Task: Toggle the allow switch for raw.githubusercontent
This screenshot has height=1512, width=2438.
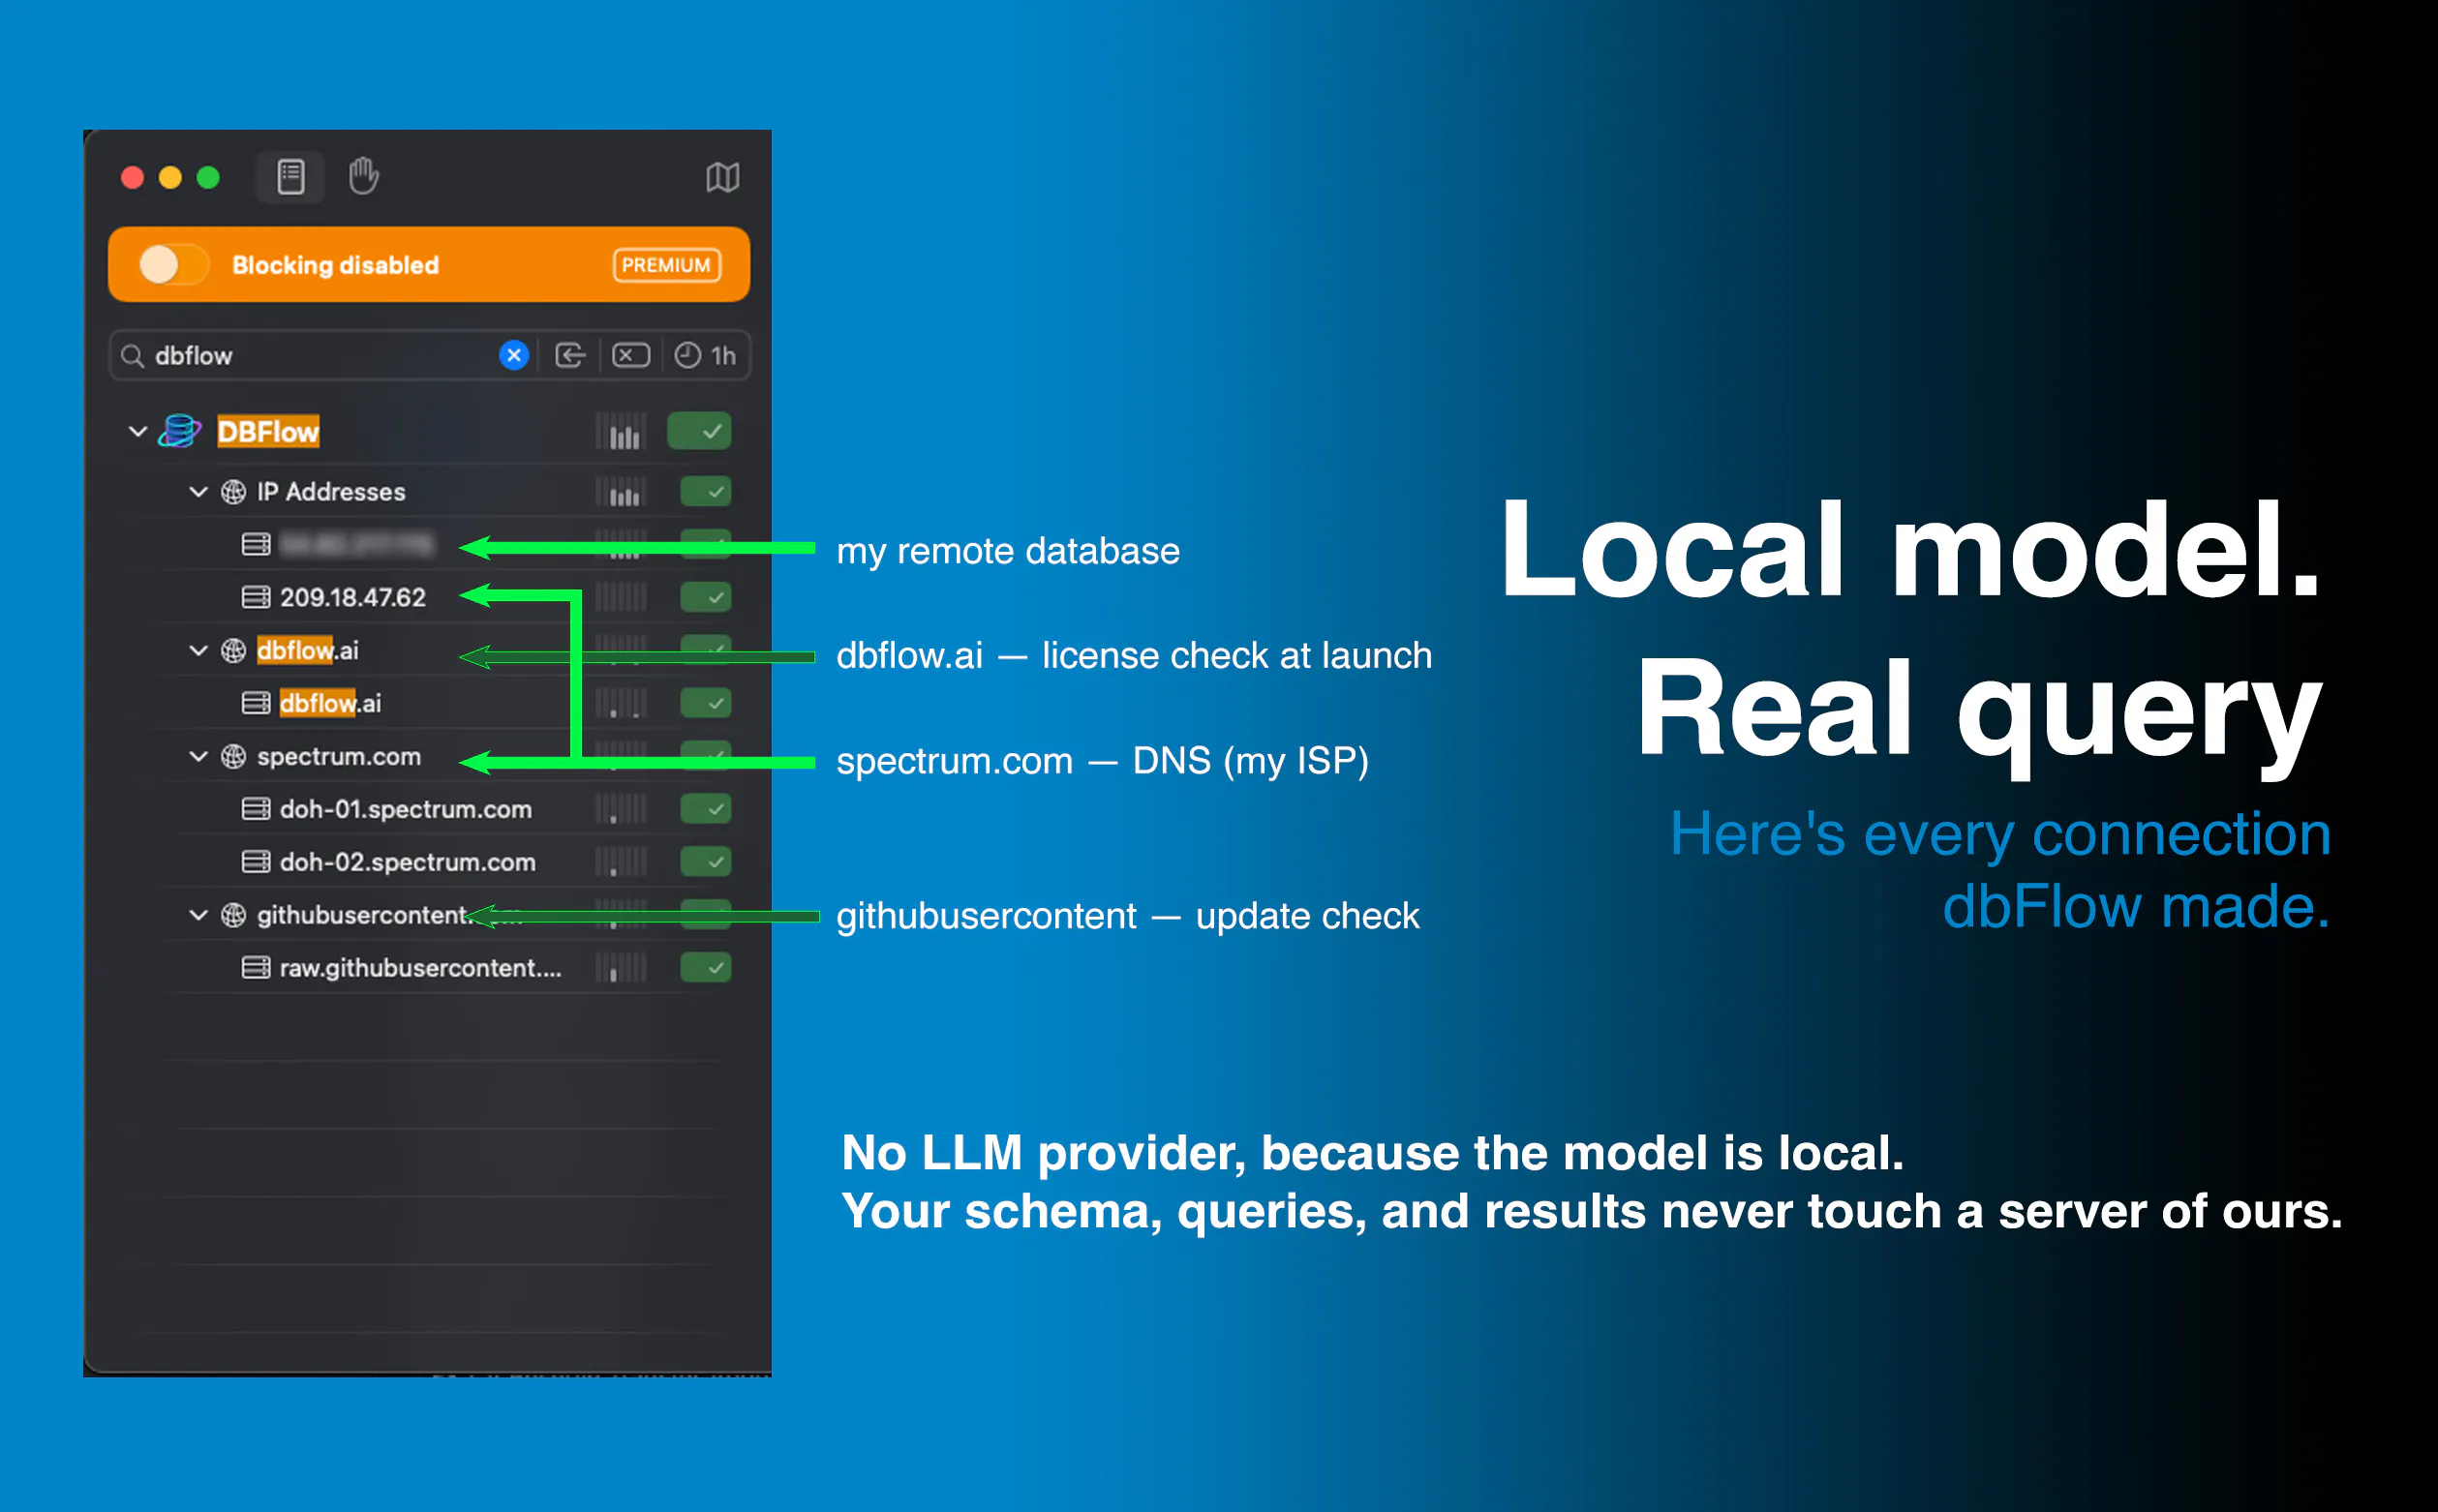Action: [x=705, y=968]
